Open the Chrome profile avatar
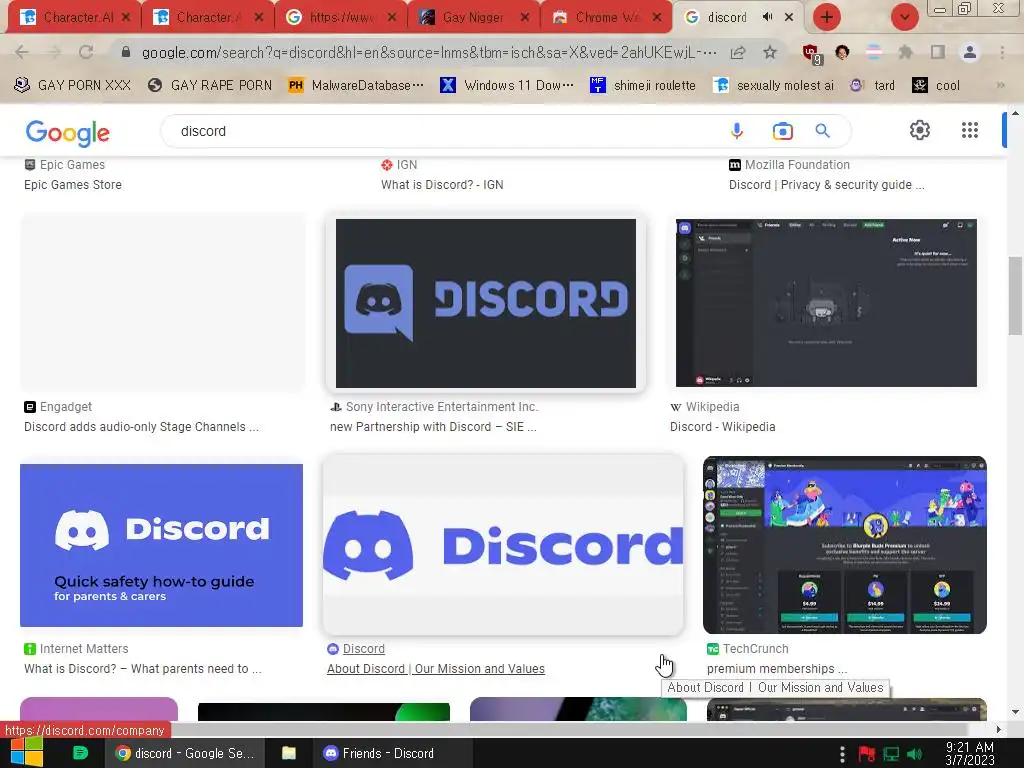This screenshot has height=768, width=1024. point(970,52)
